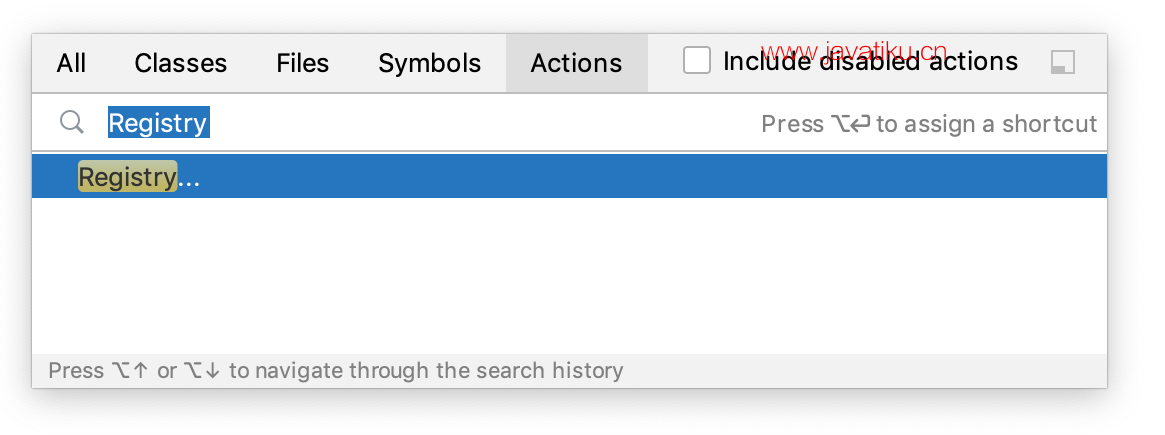This screenshot has width=1165, height=435.
Task: Open the Classes tab
Action: 181,63
